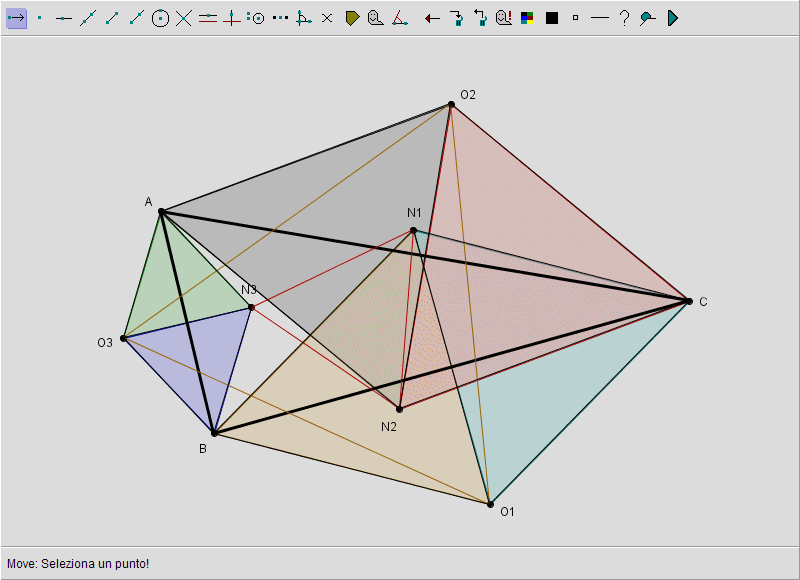This screenshot has height=580, width=800.
Task: Click the horizontal line thickness icon
Action: tap(600, 18)
